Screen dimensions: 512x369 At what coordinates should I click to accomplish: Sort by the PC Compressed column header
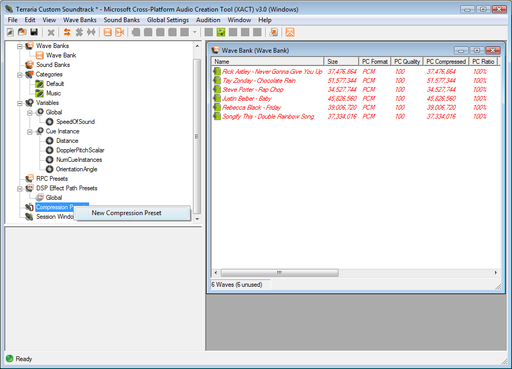446,61
